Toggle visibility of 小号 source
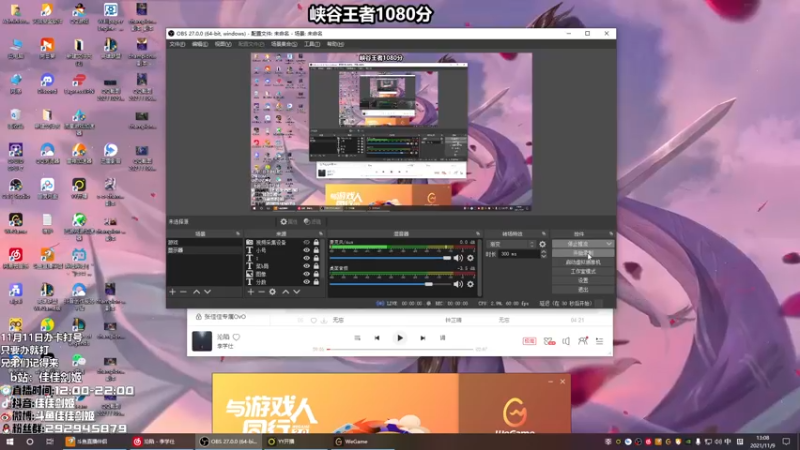Screen dimensions: 800x450 click(x=307, y=251)
